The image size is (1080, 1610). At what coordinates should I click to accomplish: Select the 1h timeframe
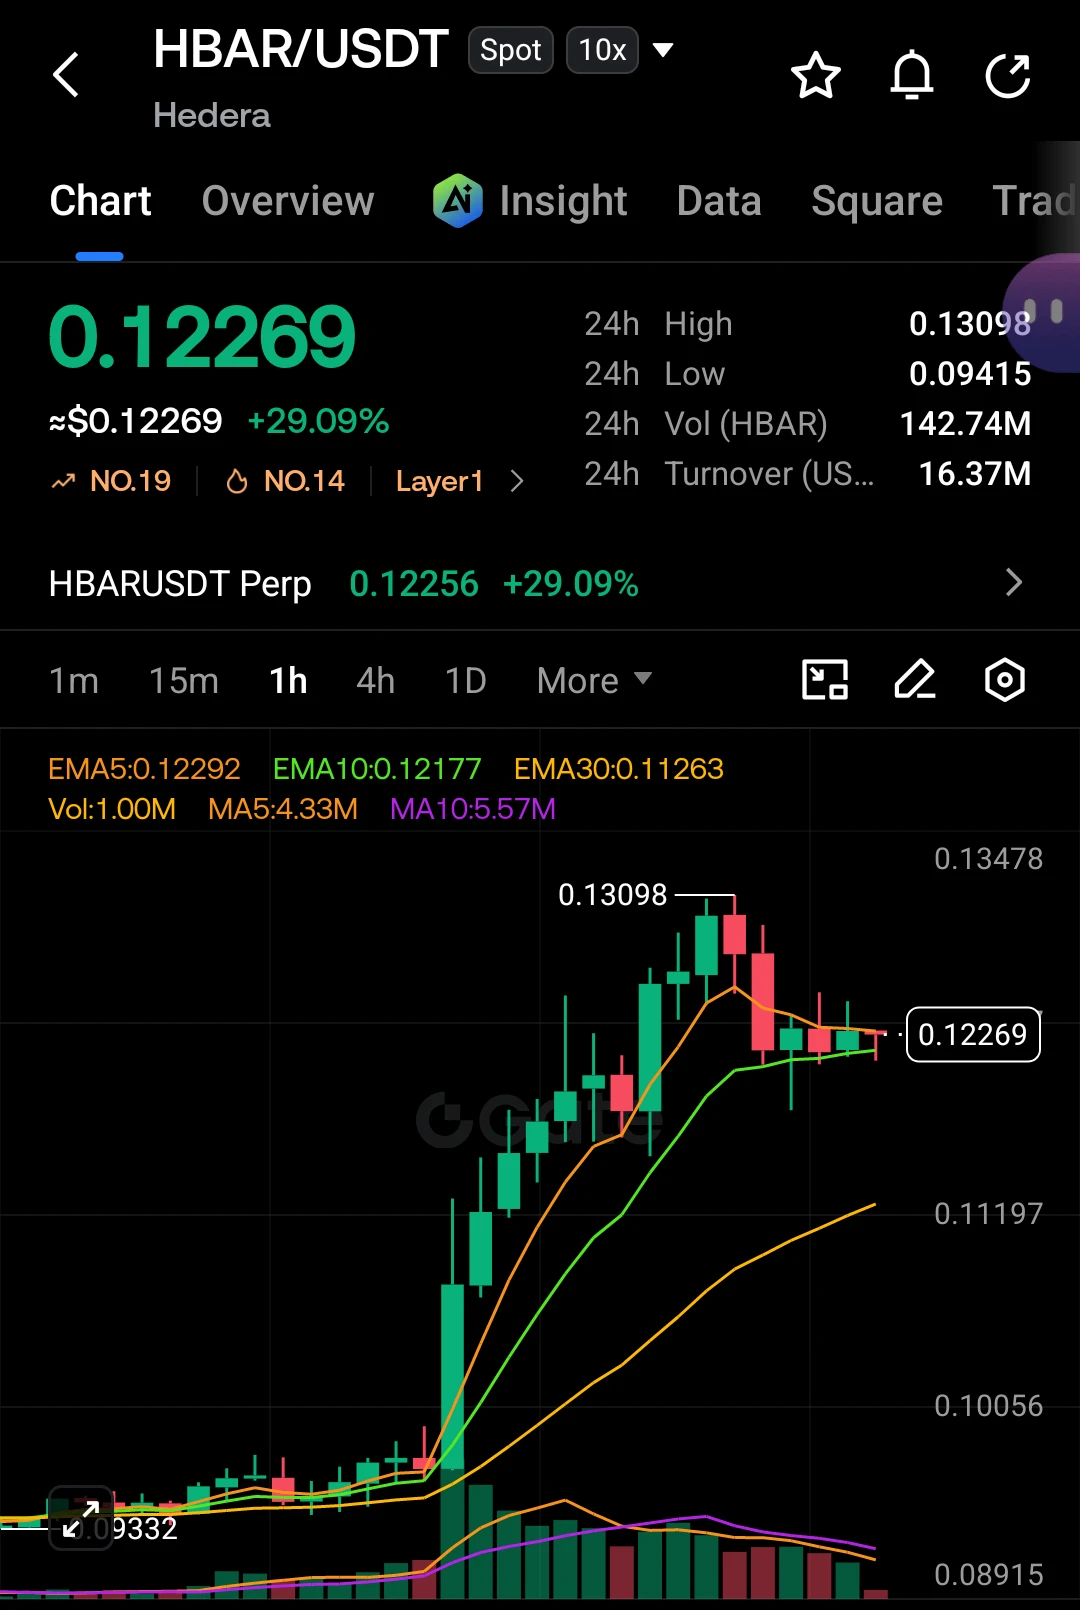pos(288,681)
